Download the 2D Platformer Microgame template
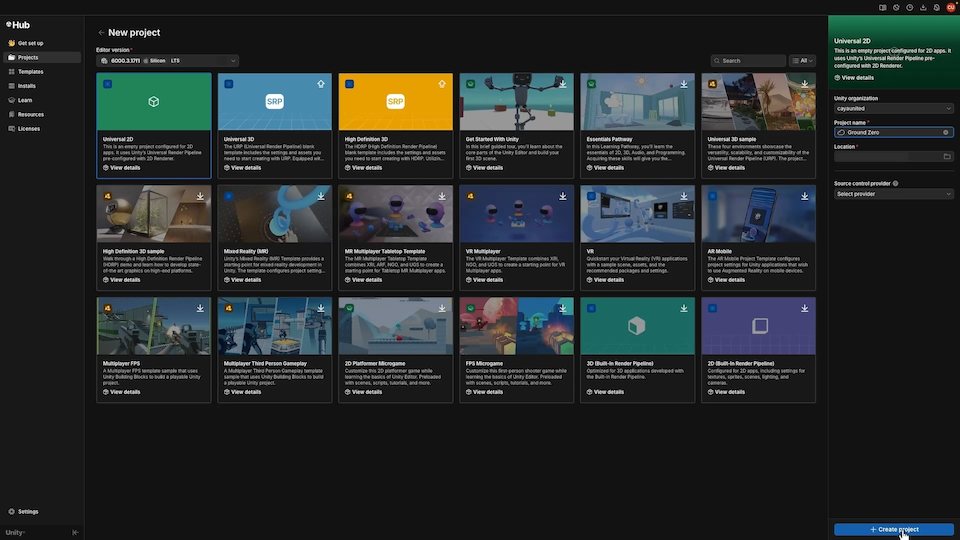Screen dimensions: 960x540 click(x=442, y=308)
